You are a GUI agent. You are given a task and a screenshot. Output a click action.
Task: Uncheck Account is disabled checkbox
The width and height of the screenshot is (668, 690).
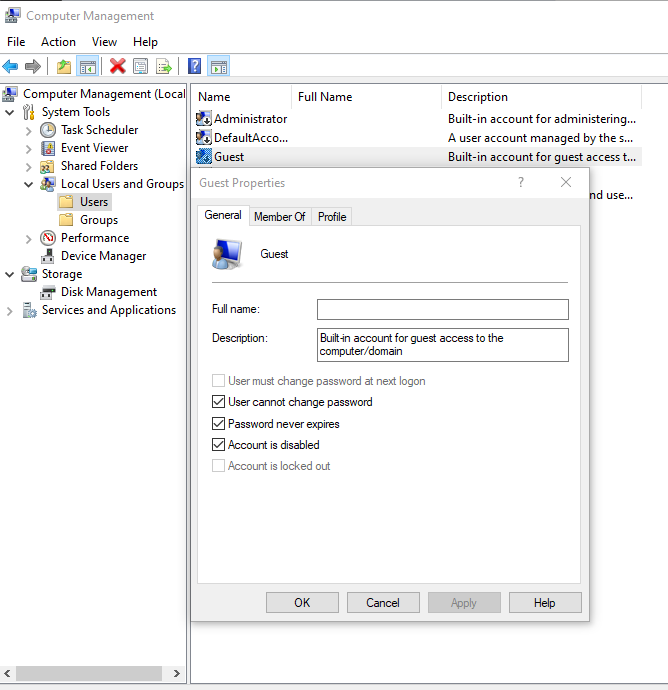tap(218, 444)
